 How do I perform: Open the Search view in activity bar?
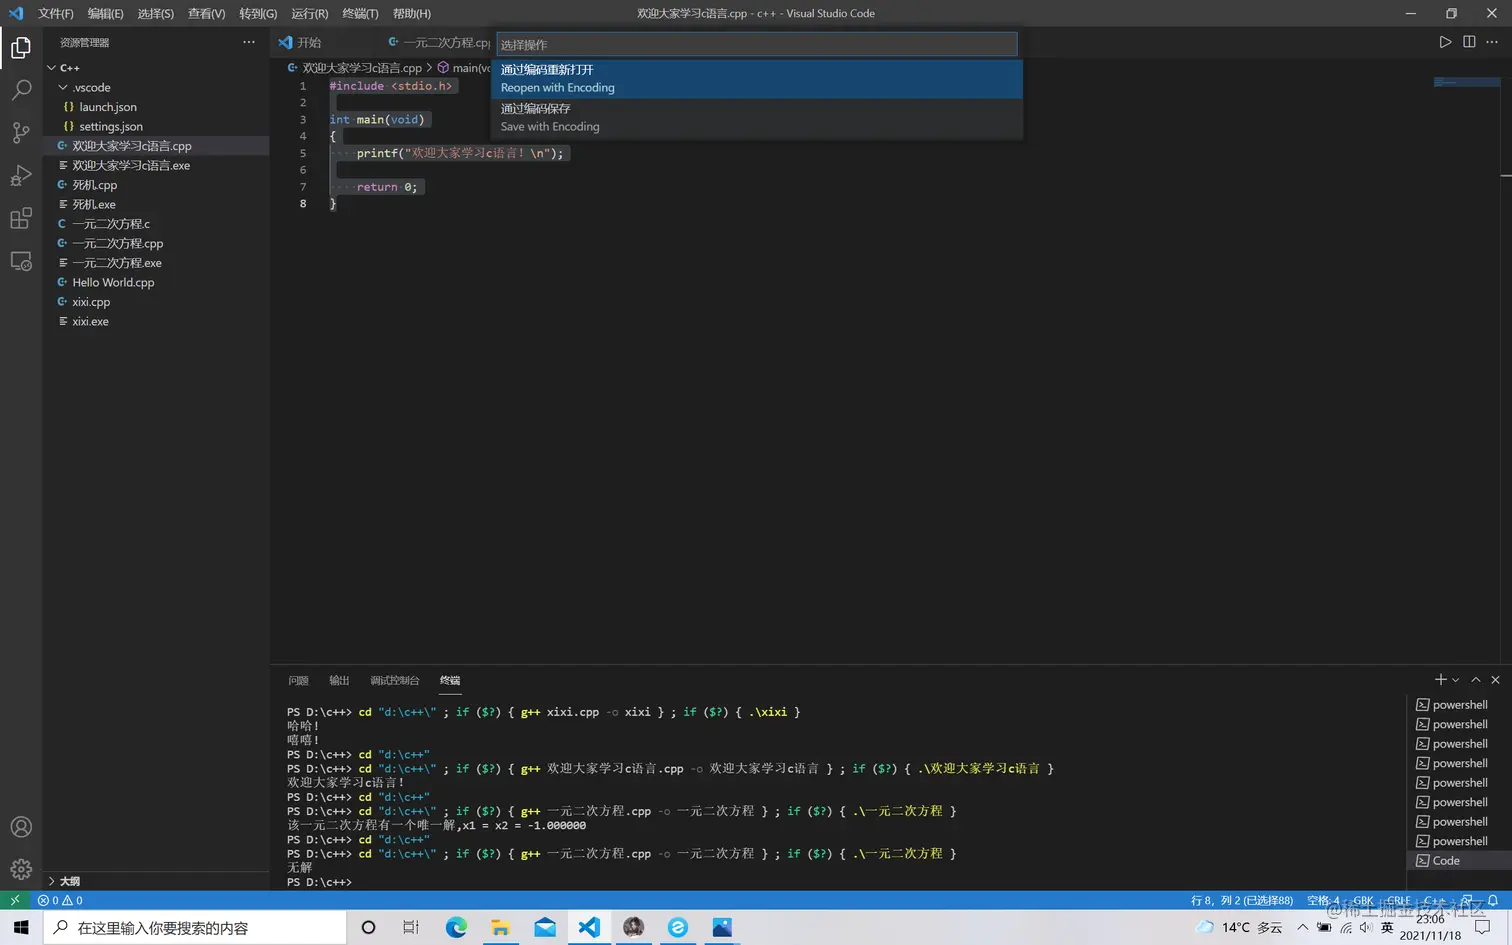[21, 90]
